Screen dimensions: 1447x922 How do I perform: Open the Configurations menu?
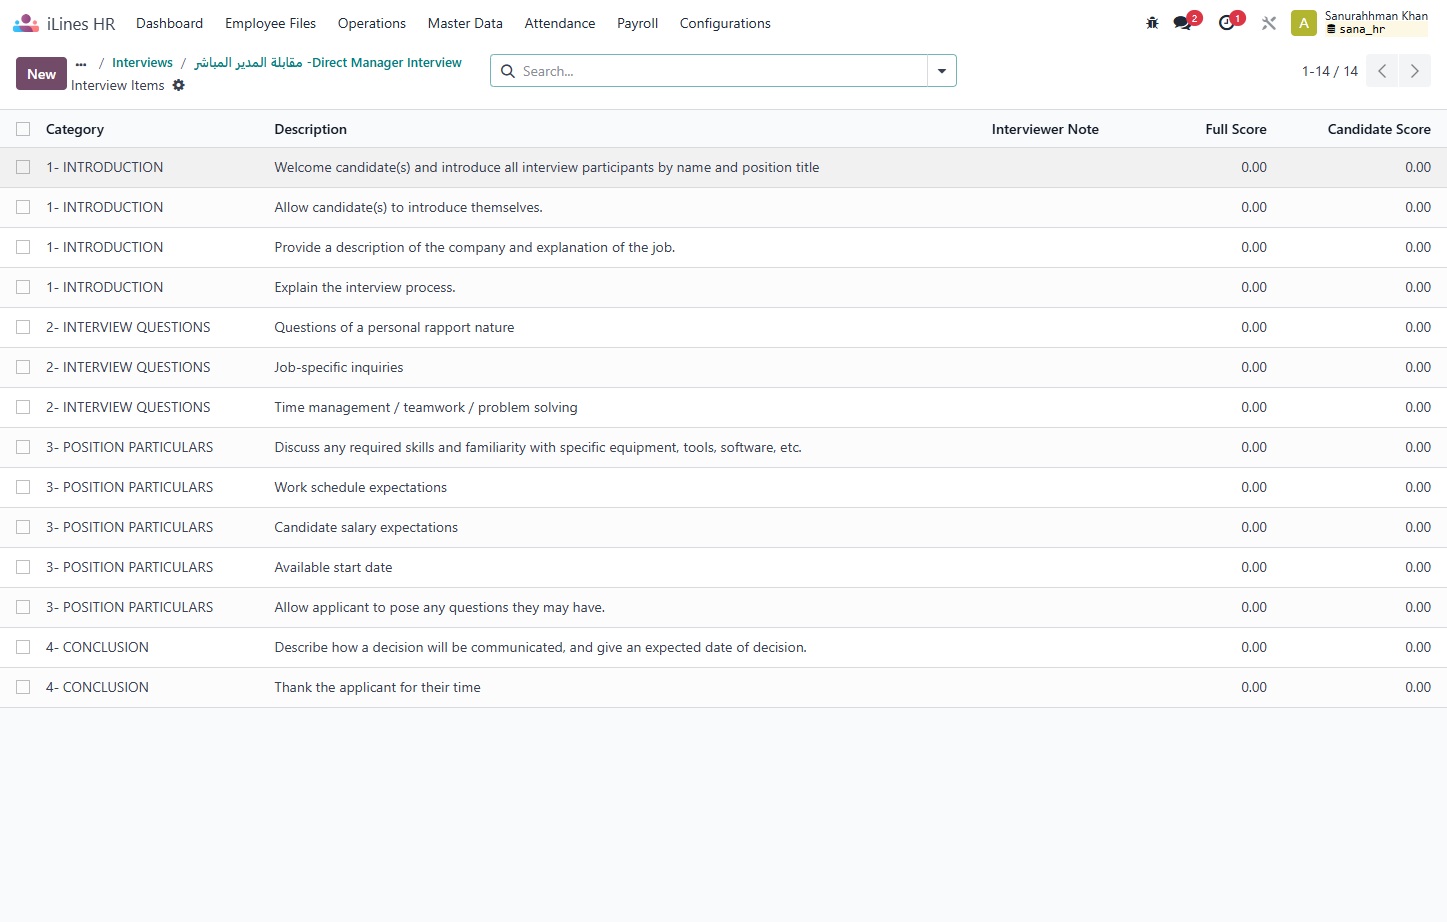[x=725, y=23]
